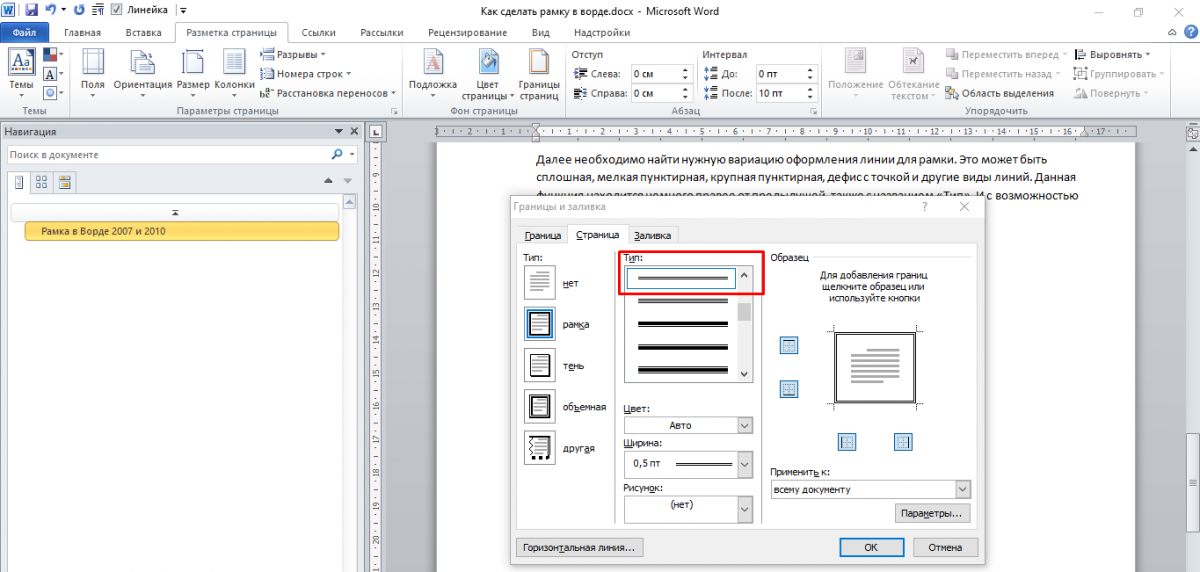1200x572 pixels.
Task: Switch navigation pane to page thumbnails view
Action: [41, 181]
